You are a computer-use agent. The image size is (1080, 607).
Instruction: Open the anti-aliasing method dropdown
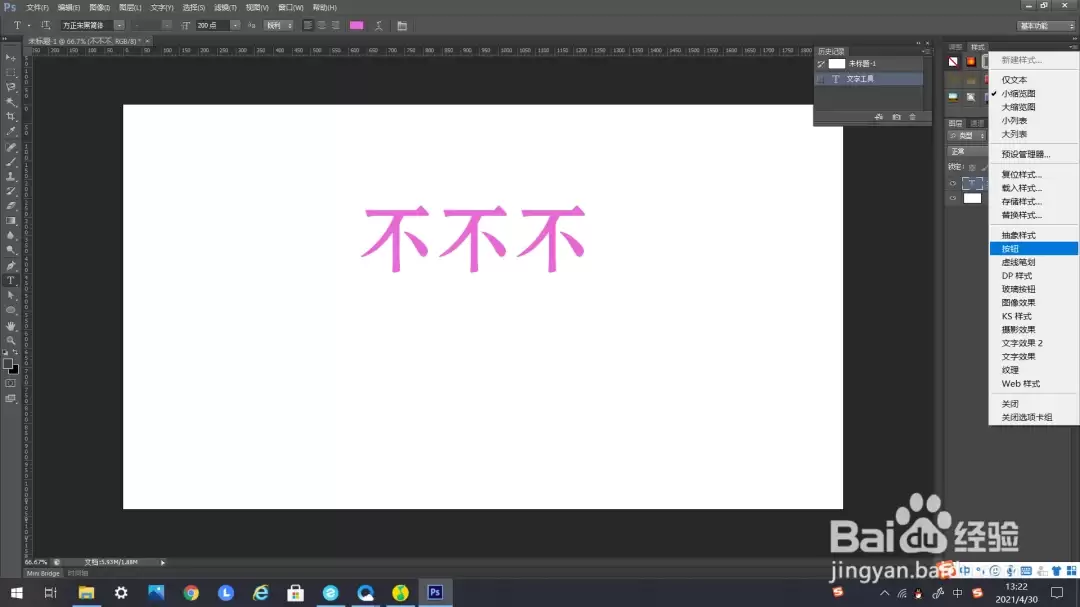(x=279, y=25)
